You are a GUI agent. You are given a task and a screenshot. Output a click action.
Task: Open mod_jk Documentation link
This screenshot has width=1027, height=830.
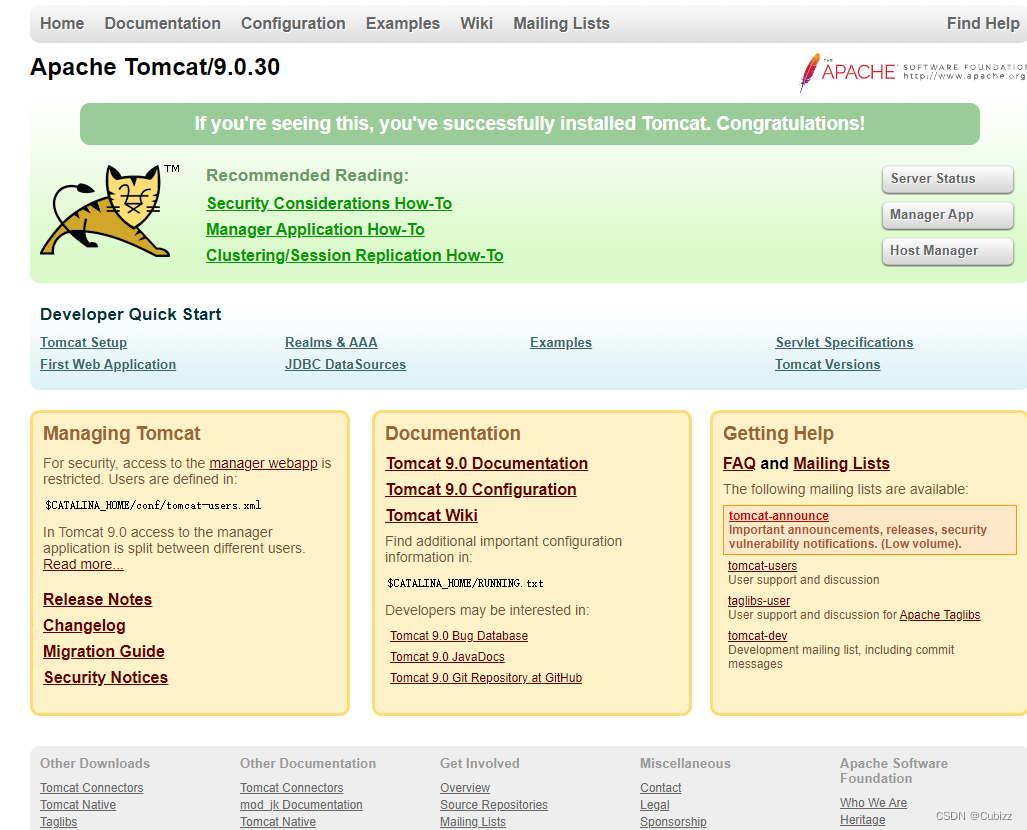tap(301, 805)
